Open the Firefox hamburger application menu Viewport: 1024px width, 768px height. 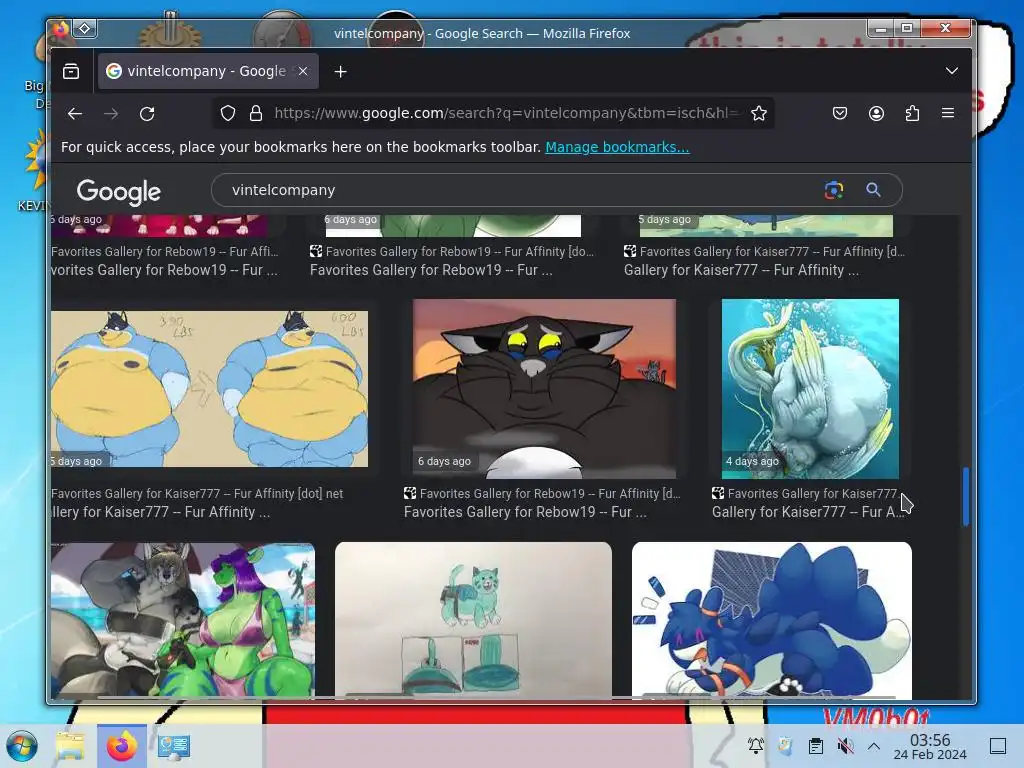point(948,114)
